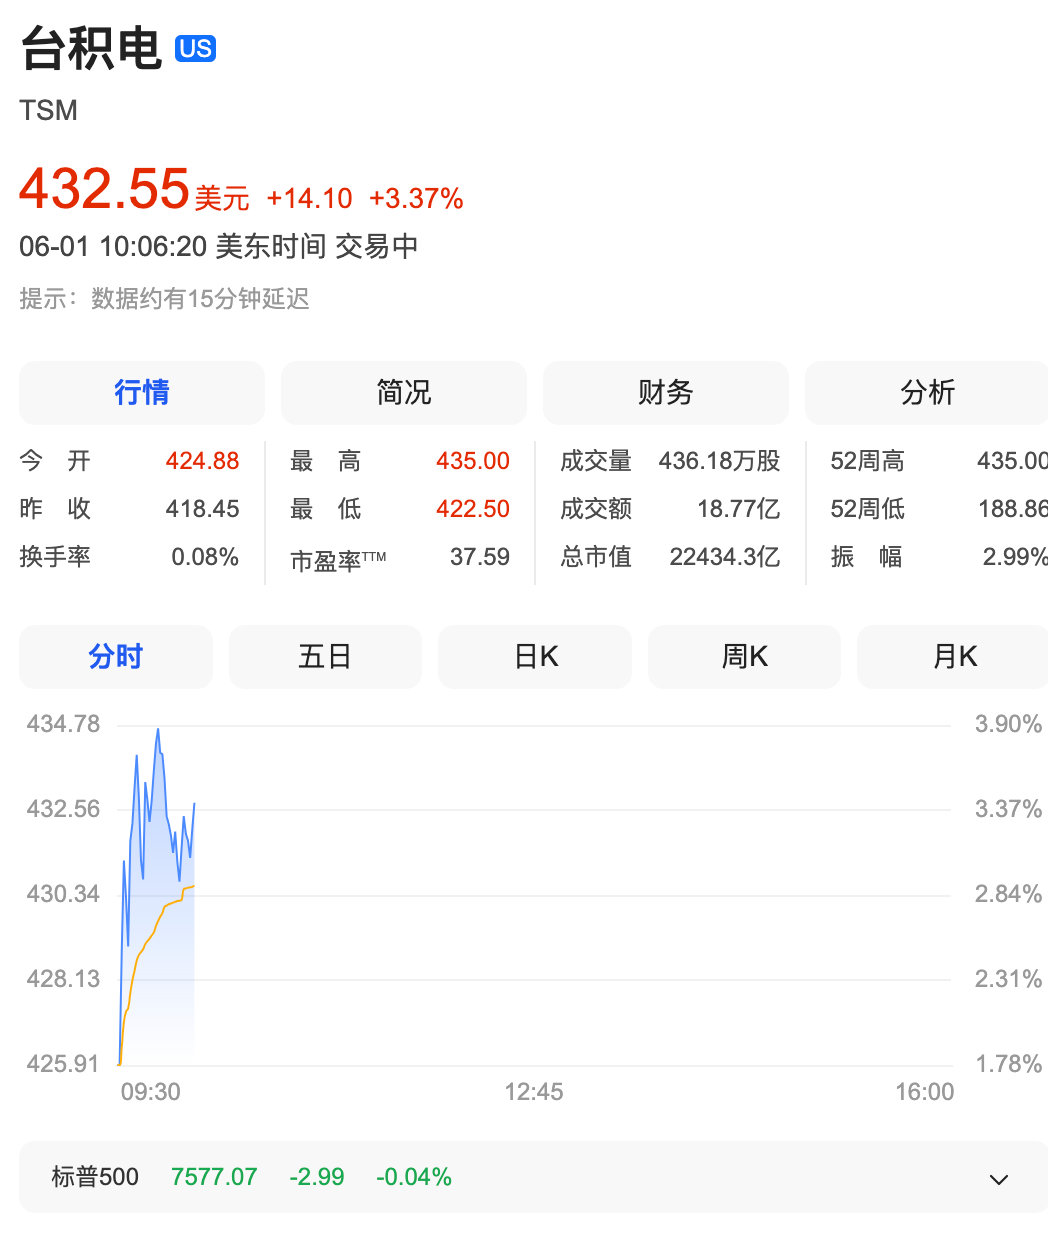Click the 16:00 time axis label
This screenshot has height=1244, width=1048.
point(925,1092)
